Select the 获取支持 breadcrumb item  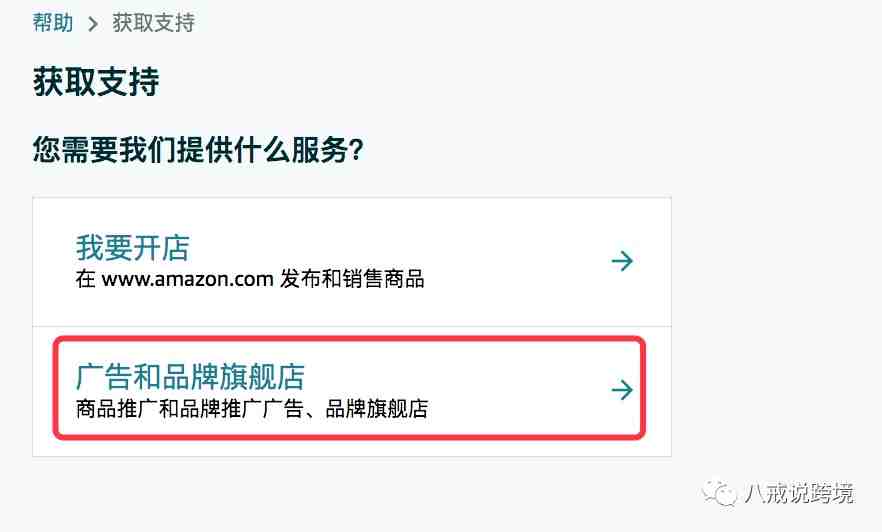tap(154, 23)
